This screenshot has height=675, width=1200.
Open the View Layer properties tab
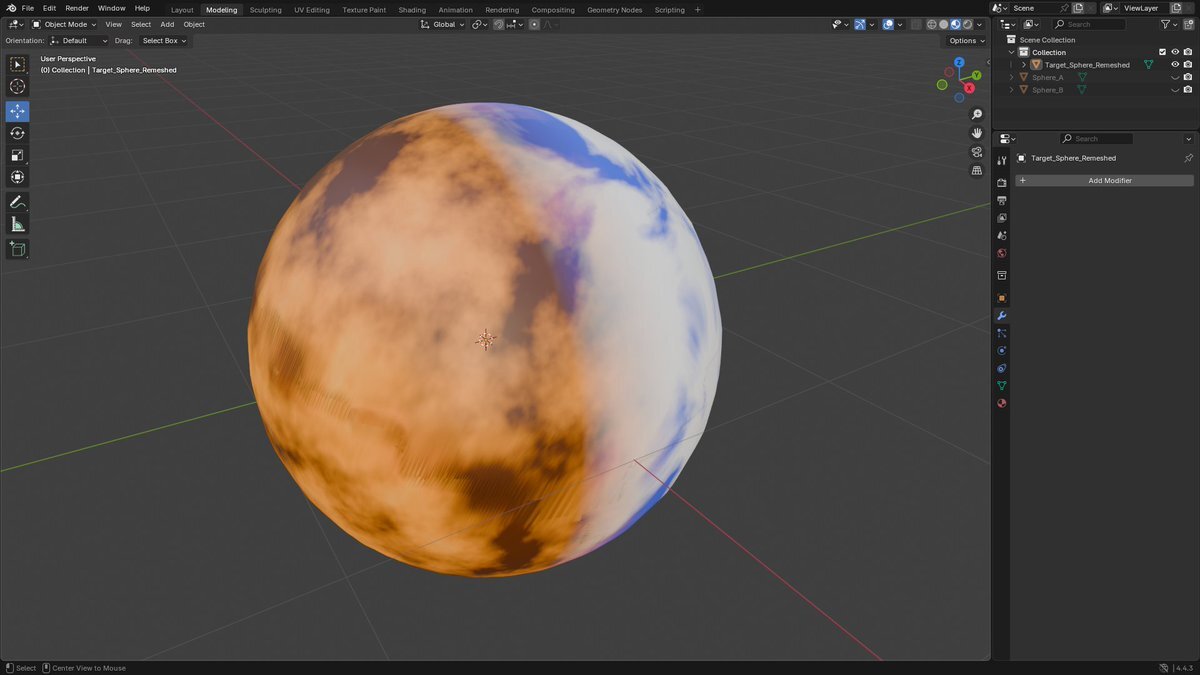click(x=1002, y=218)
